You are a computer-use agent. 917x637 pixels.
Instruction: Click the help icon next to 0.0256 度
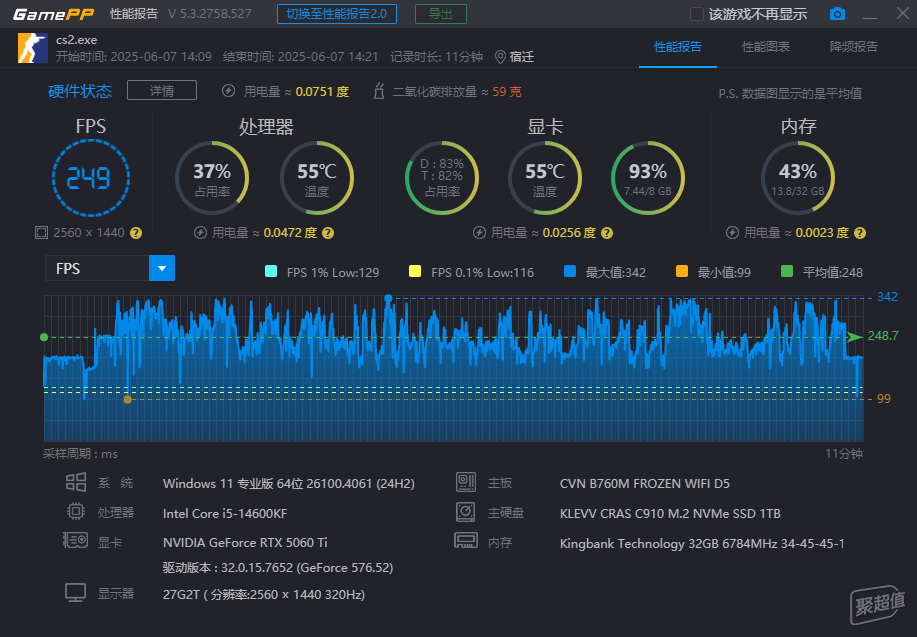coord(607,233)
